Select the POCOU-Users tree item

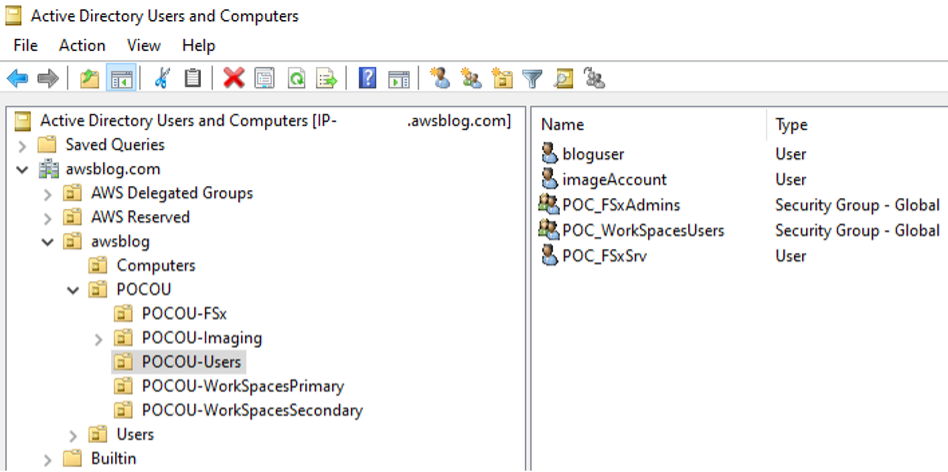pyautogui.click(x=191, y=362)
